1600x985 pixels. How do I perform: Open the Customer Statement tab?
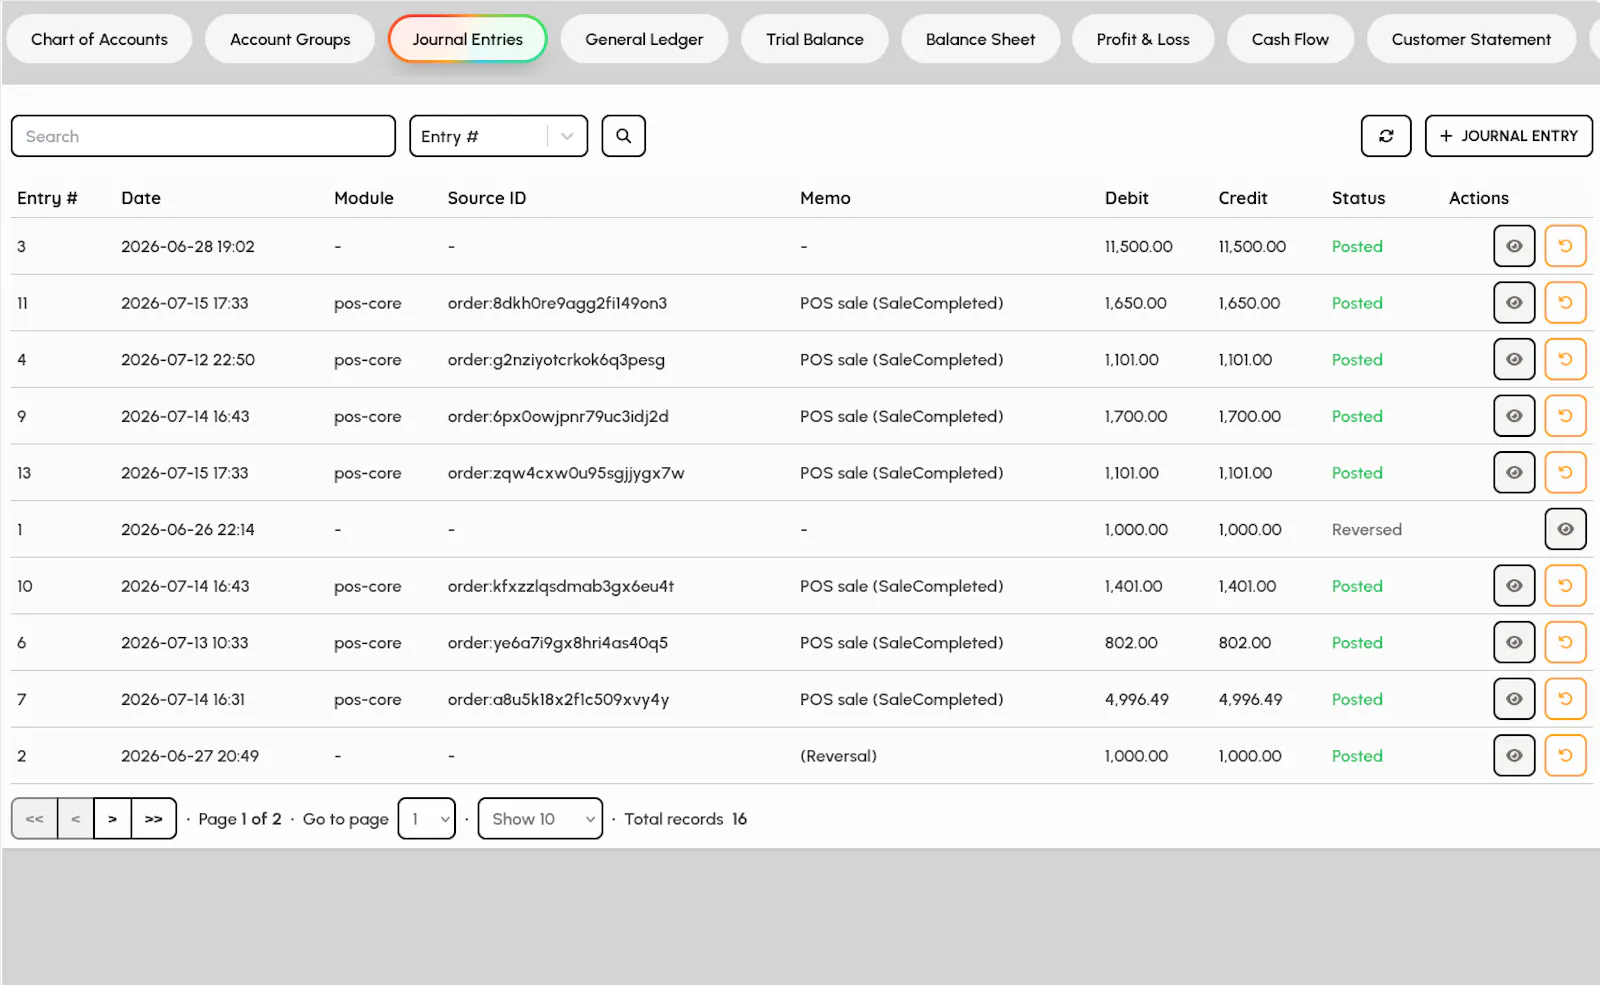point(1471,39)
